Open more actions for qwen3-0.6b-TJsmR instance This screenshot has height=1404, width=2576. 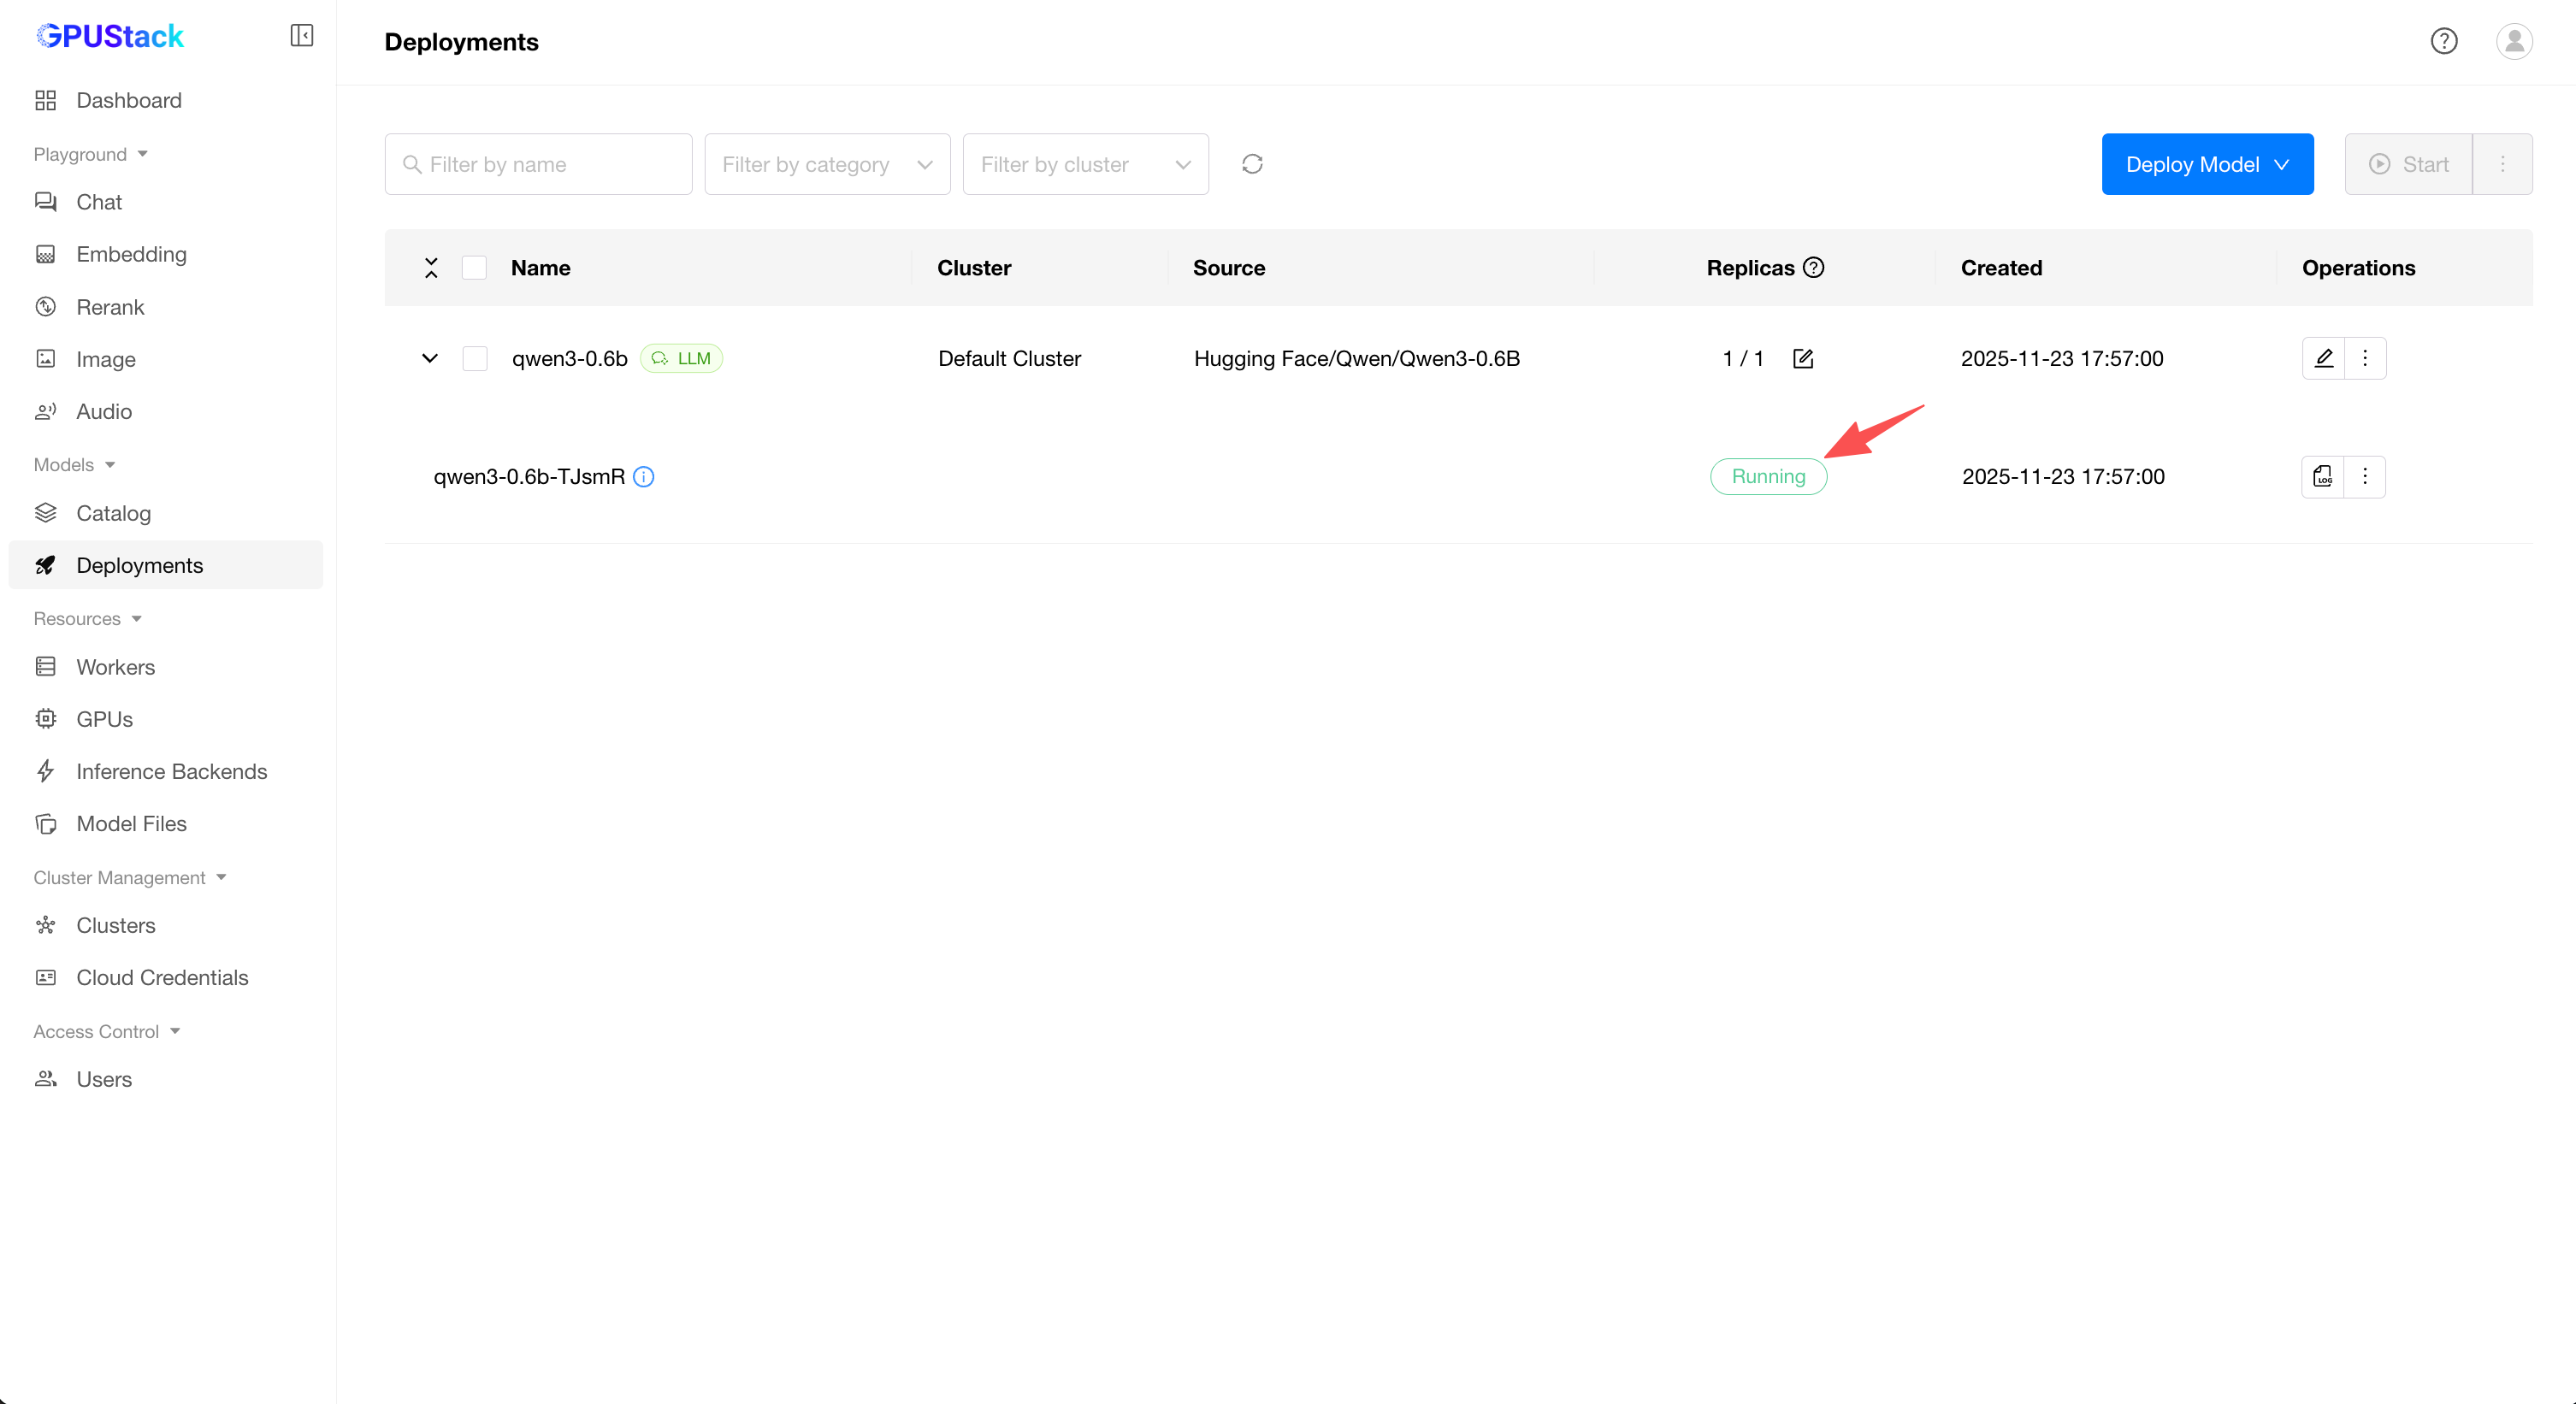point(2365,477)
